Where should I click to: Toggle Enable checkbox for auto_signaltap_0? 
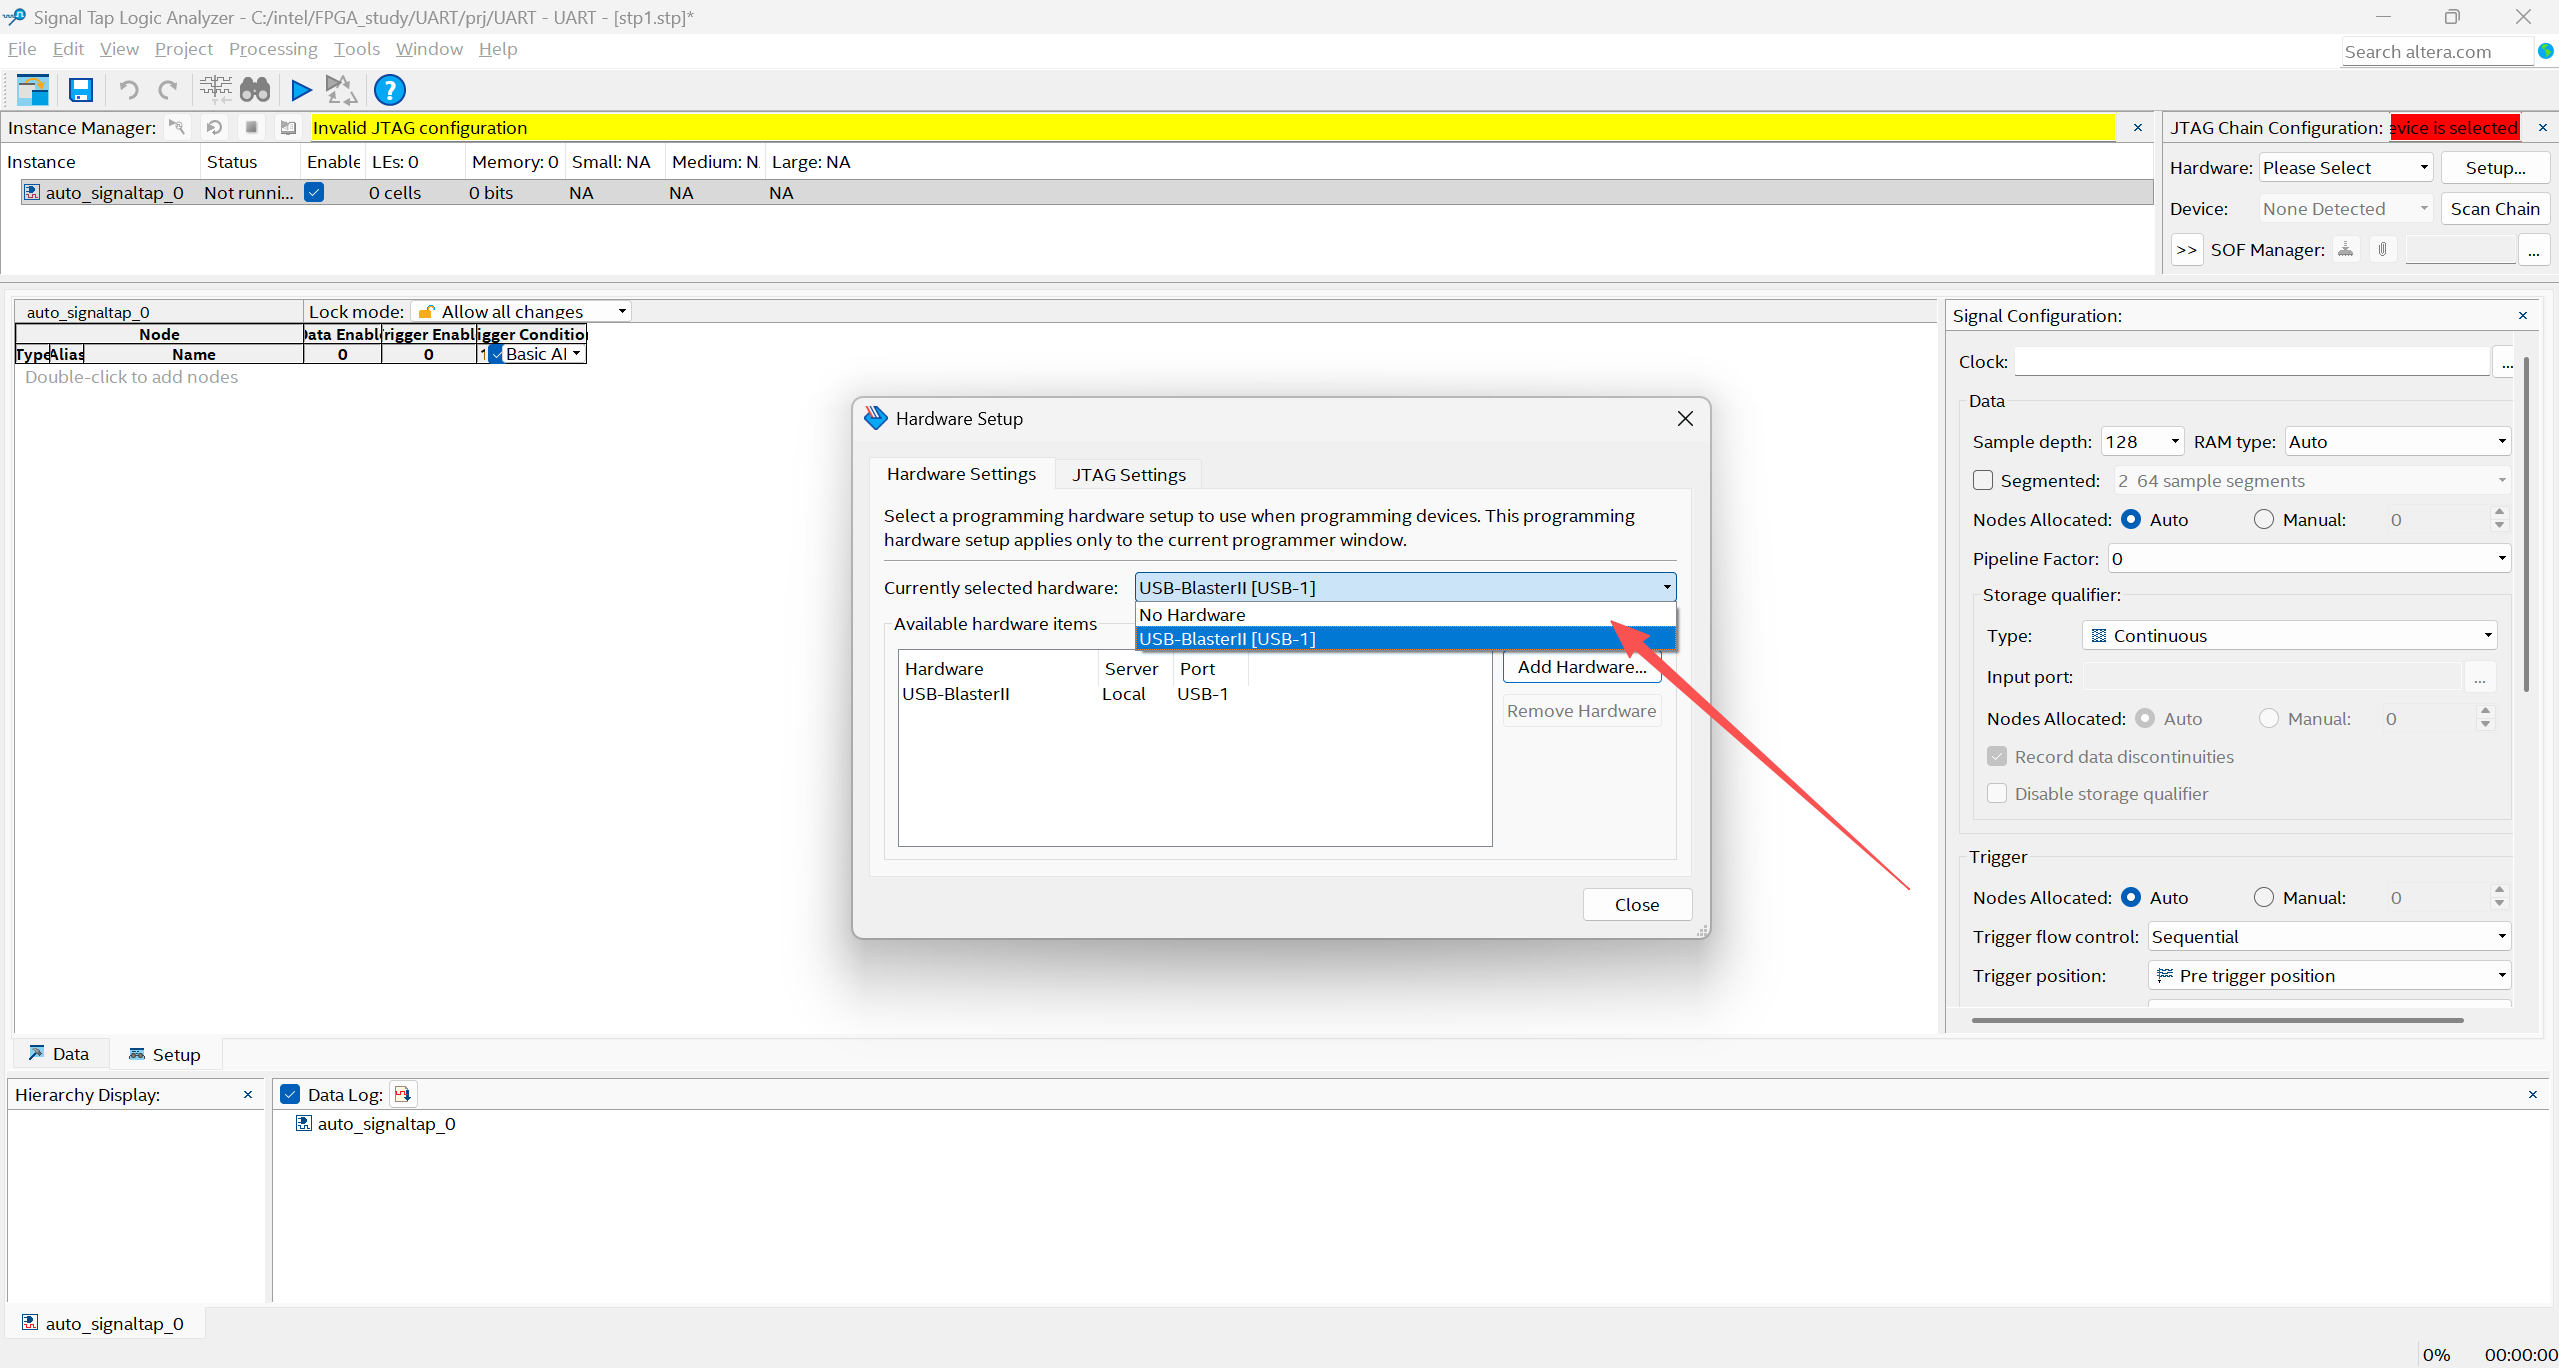pyautogui.click(x=314, y=192)
